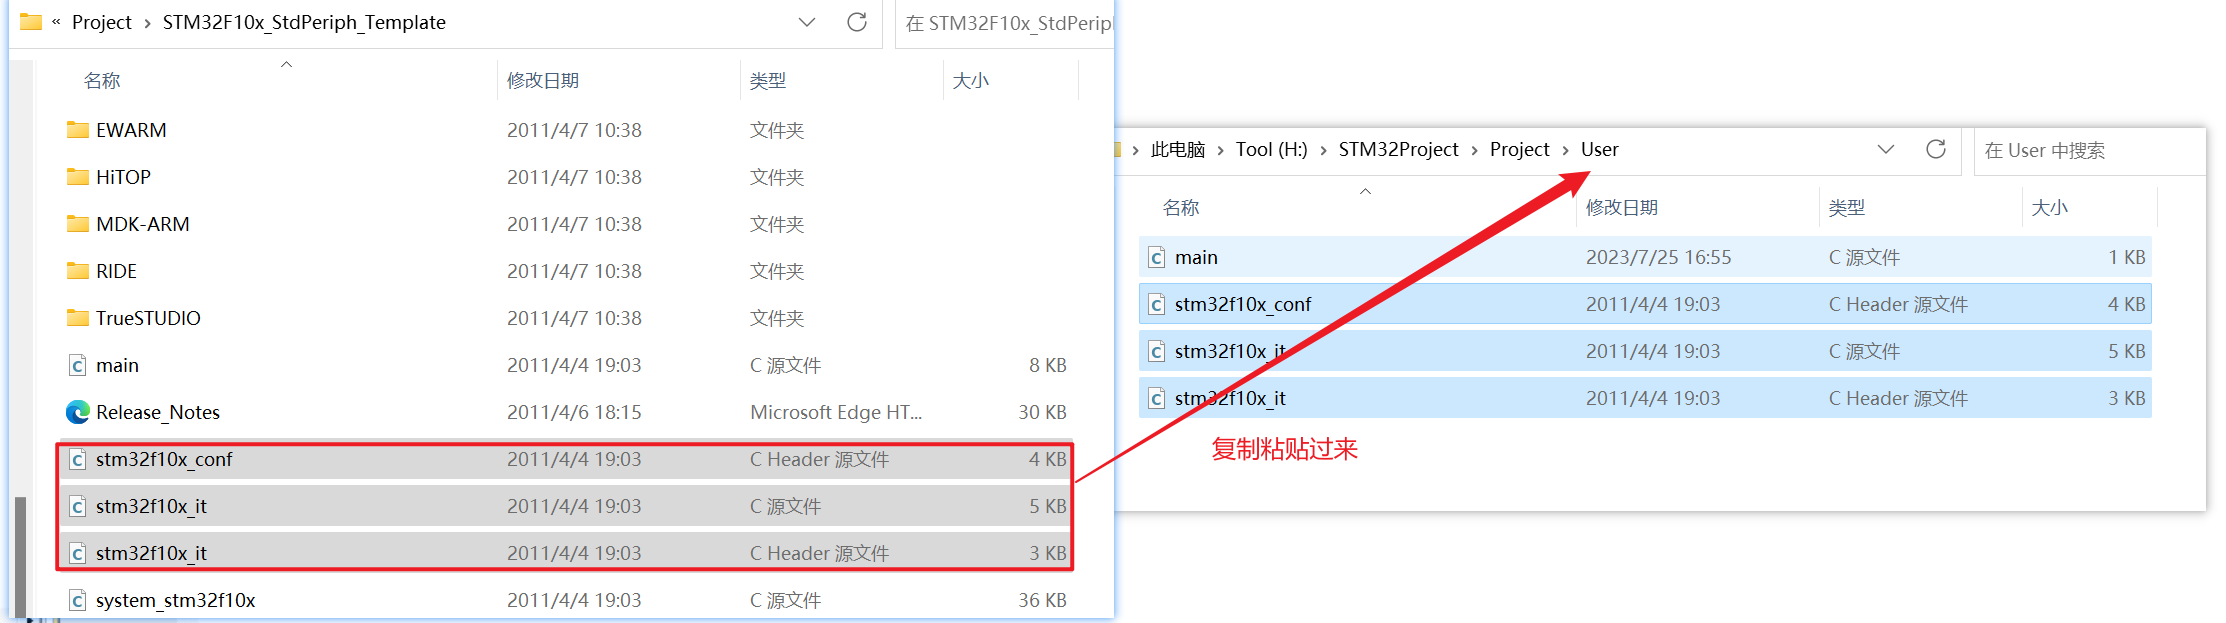The height and width of the screenshot is (623, 2226).
Task: Select the TrueSTUDIO folder row
Action: pyautogui.click(x=566, y=318)
